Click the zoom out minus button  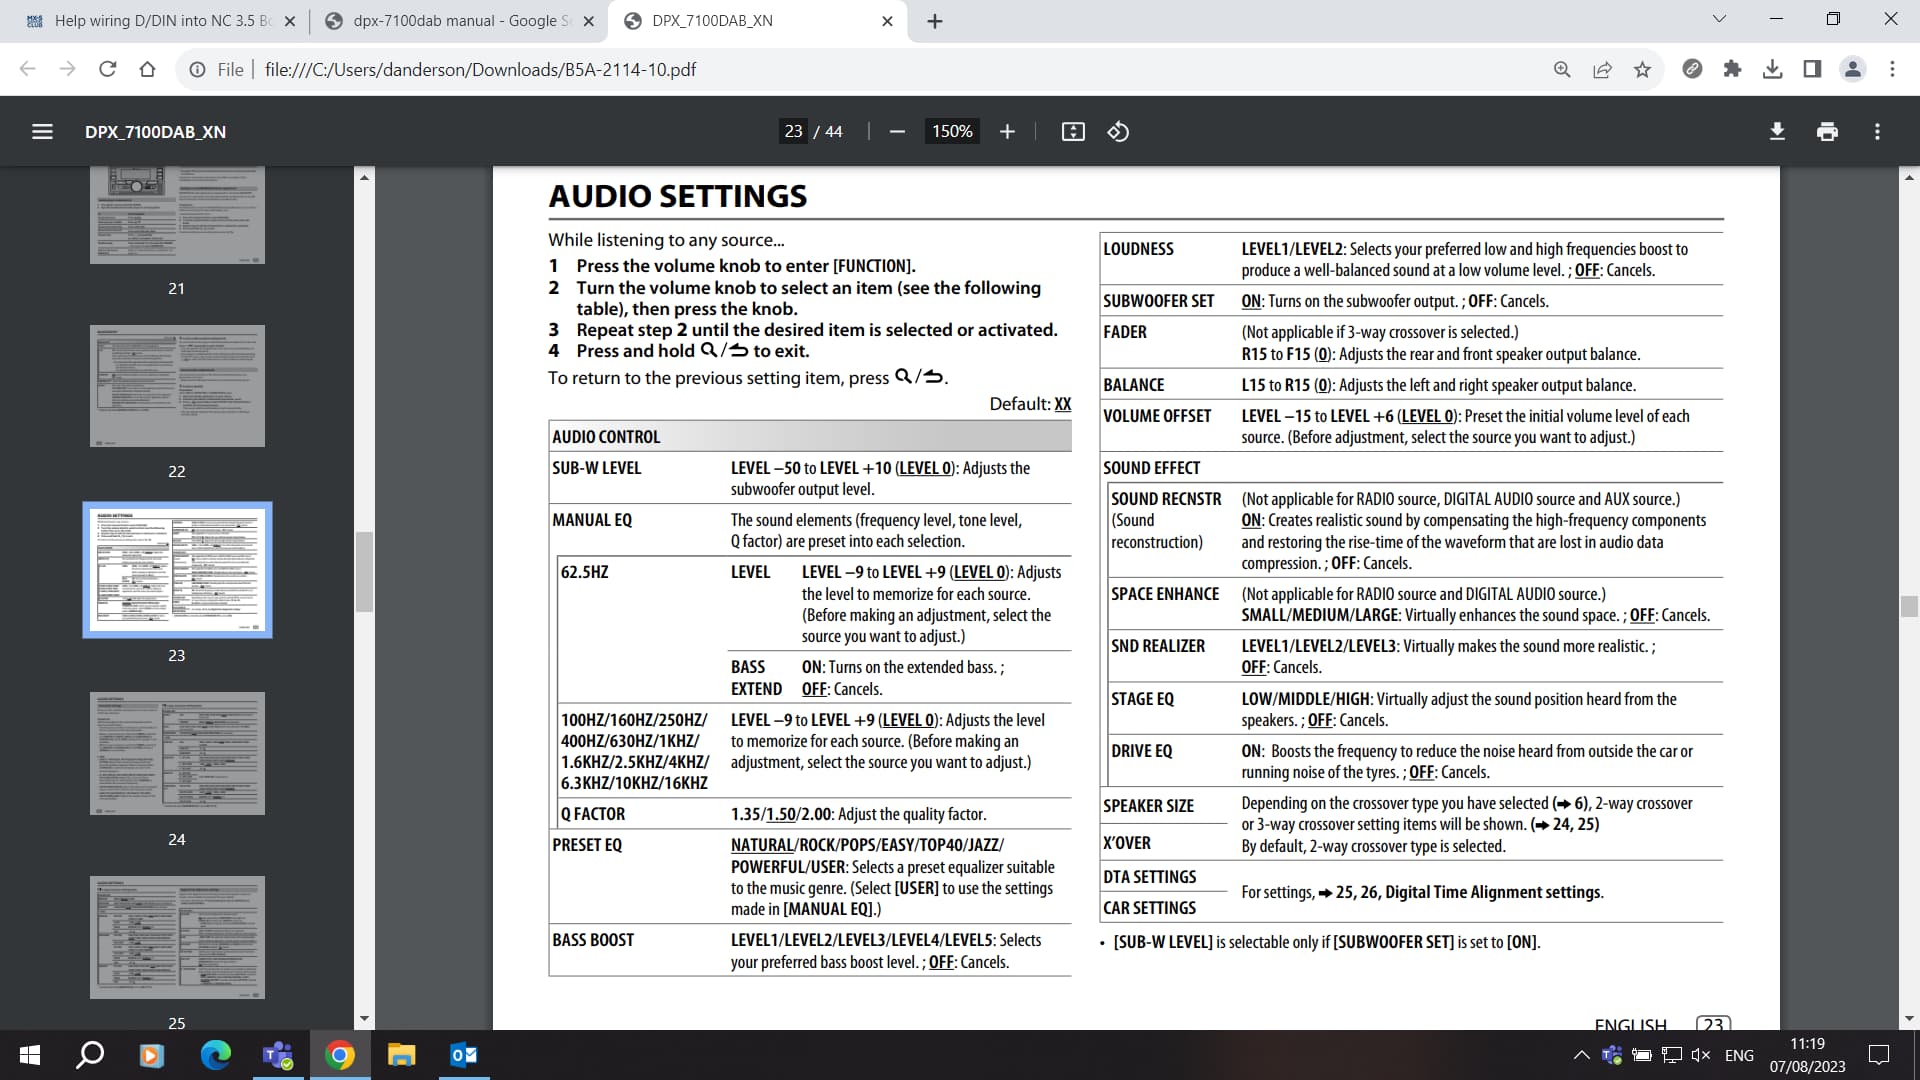[x=897, y=132]
